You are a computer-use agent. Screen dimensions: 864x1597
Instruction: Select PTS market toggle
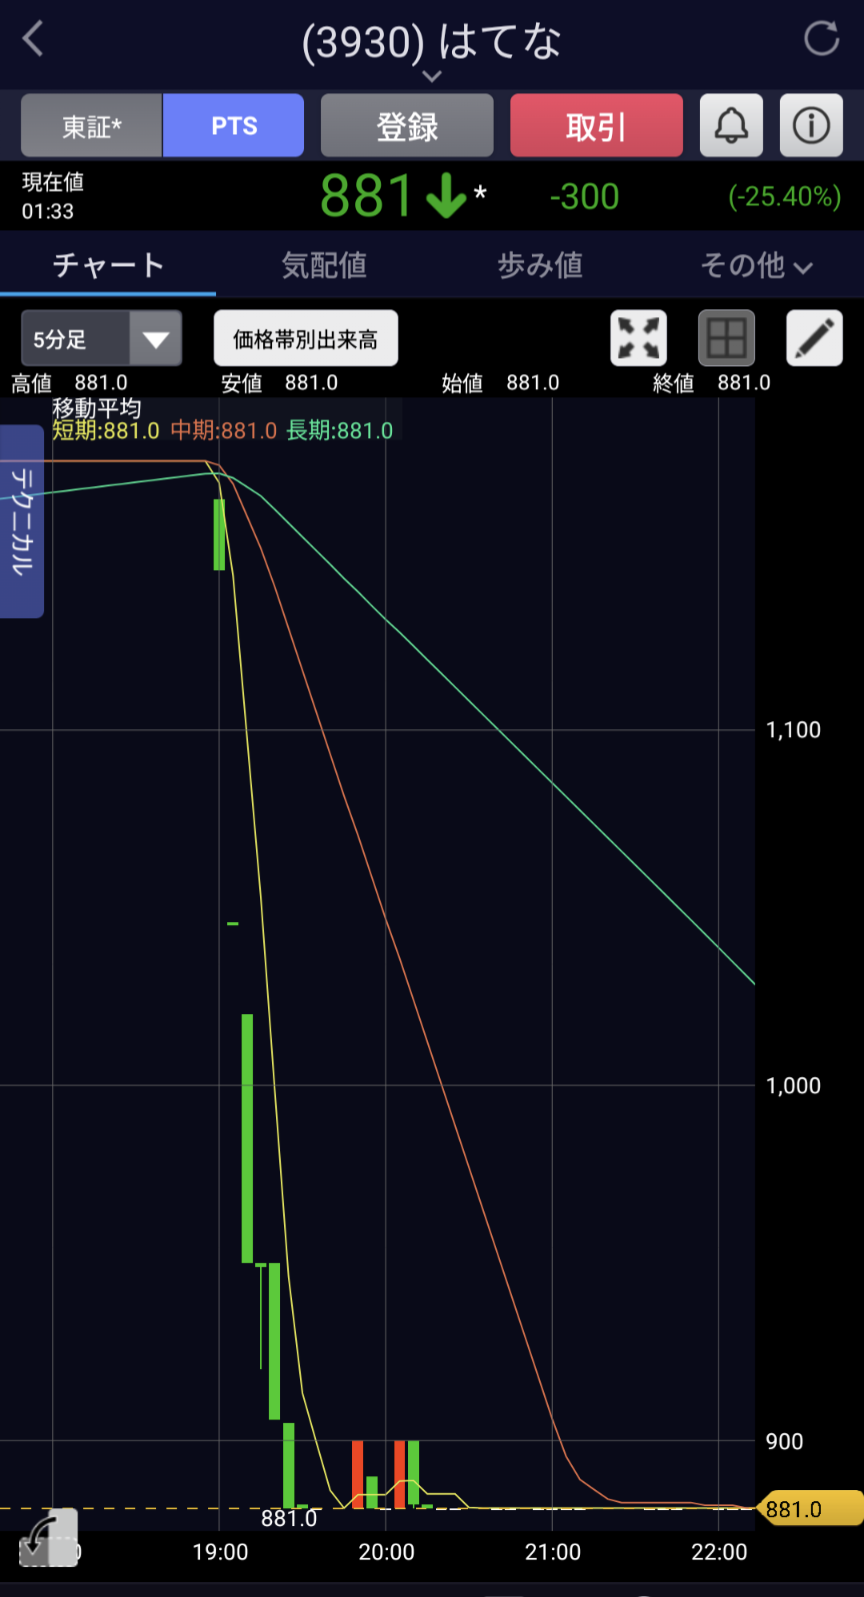pyautogui.click(x=234, y=126)
